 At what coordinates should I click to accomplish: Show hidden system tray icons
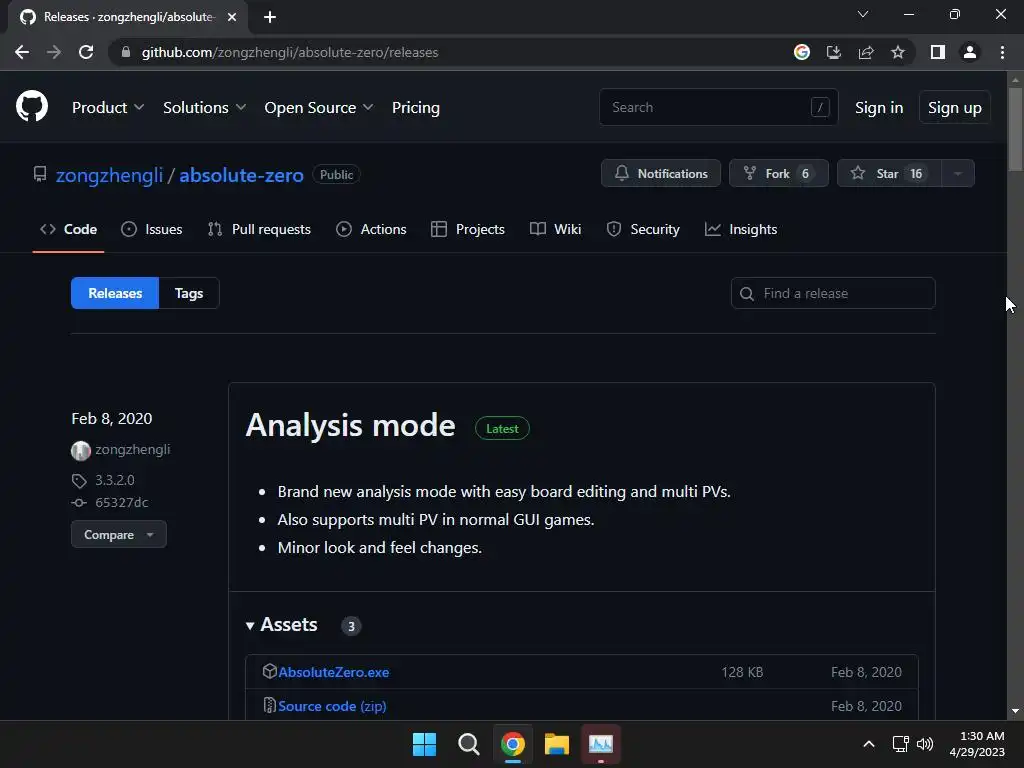(x=869, y=744)
